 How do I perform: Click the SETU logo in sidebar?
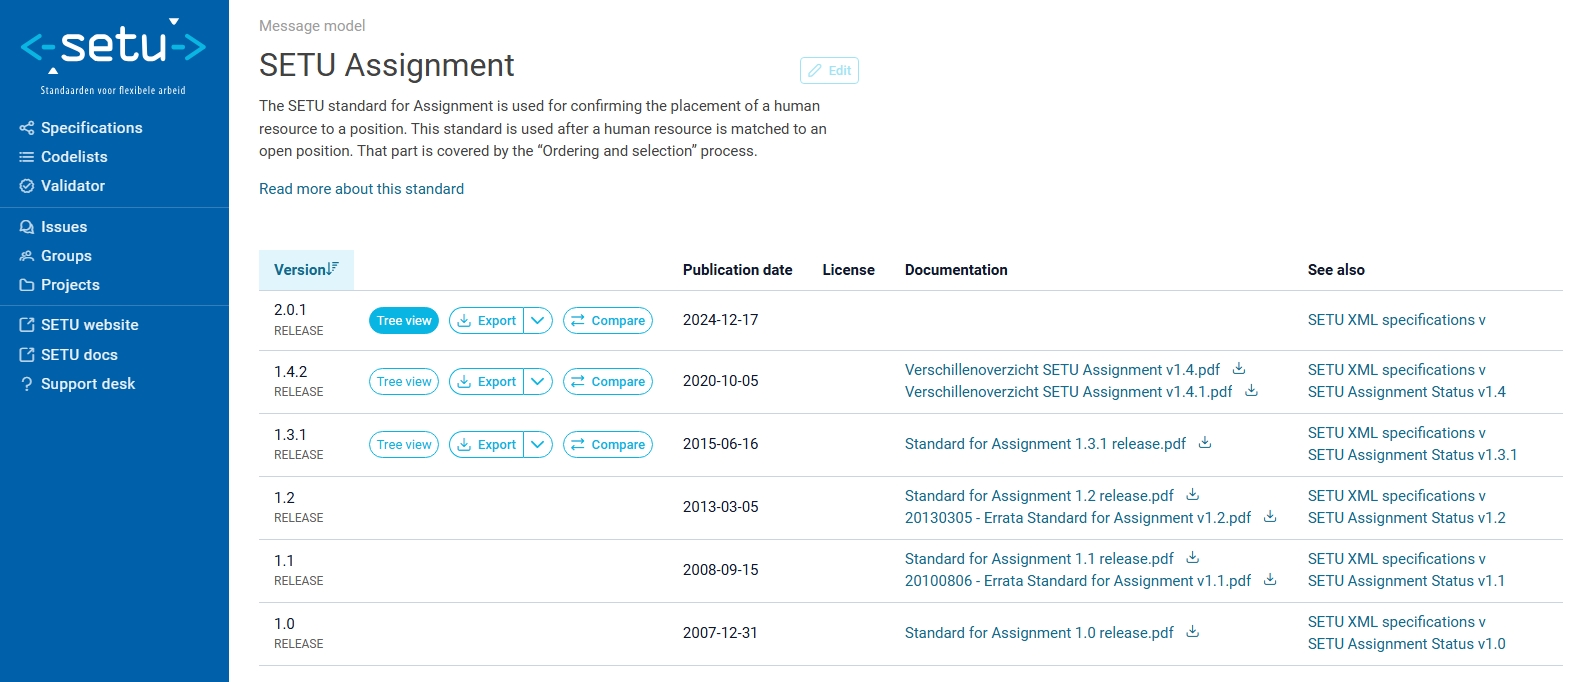[x=113, y=55]
